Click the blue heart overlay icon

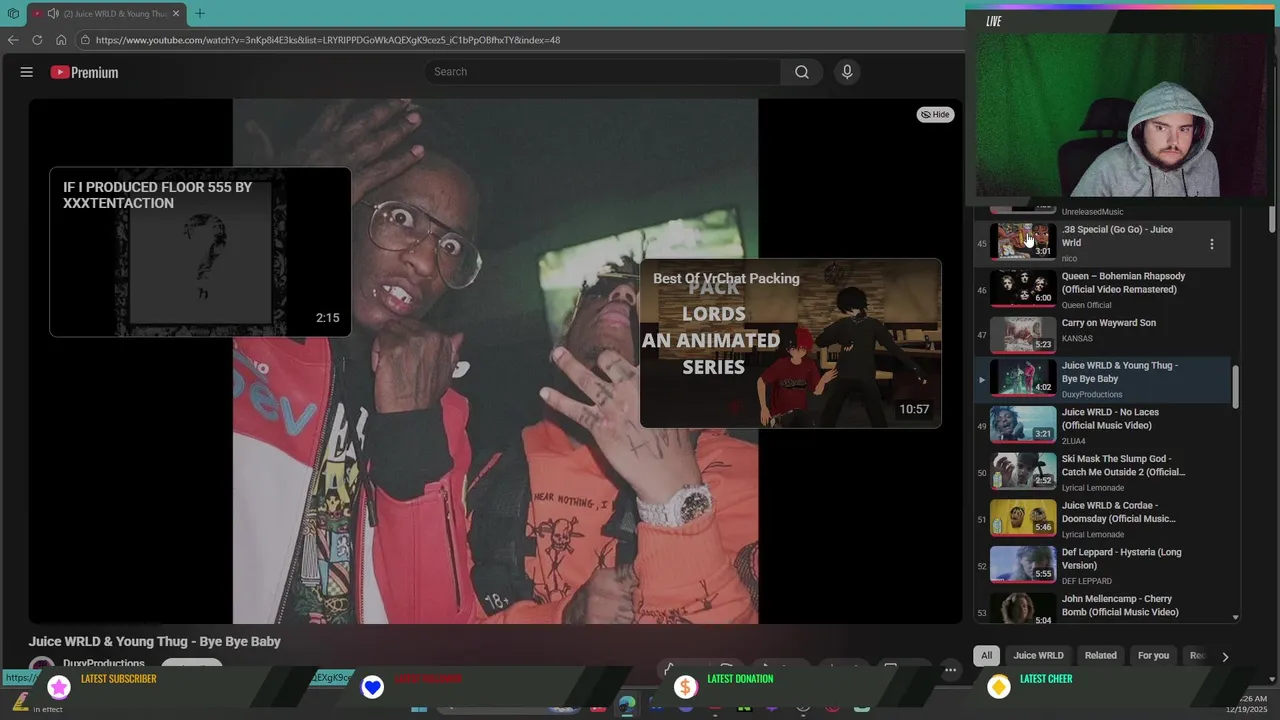[372, 687]
